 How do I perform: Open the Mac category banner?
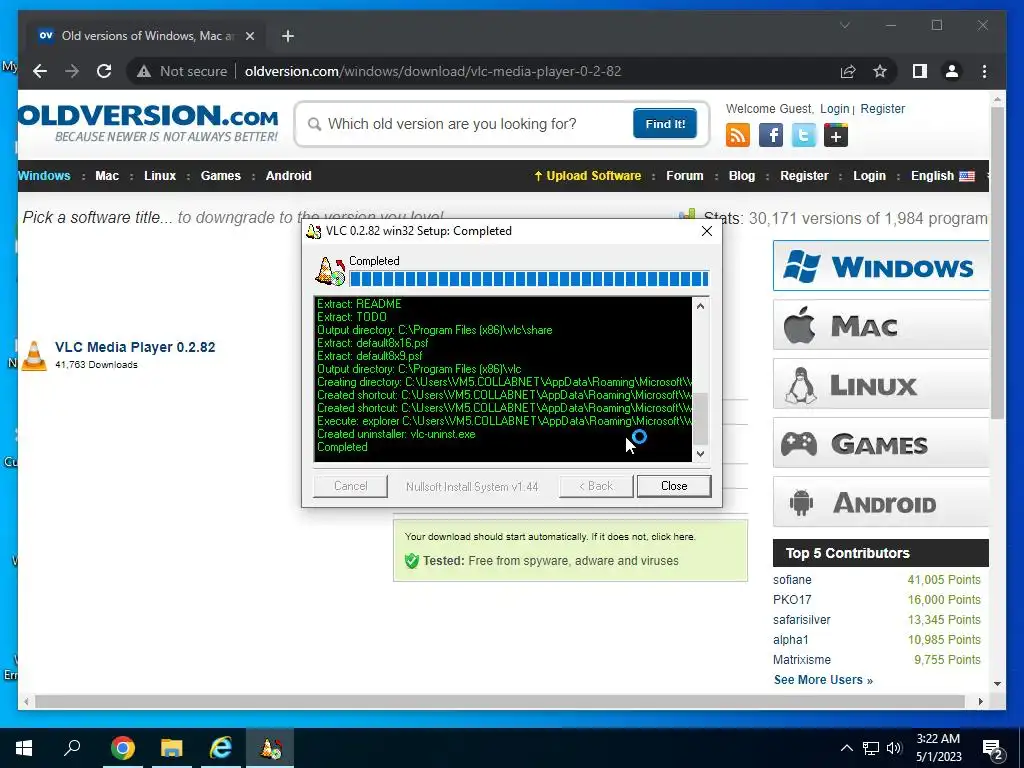[880, 325]
